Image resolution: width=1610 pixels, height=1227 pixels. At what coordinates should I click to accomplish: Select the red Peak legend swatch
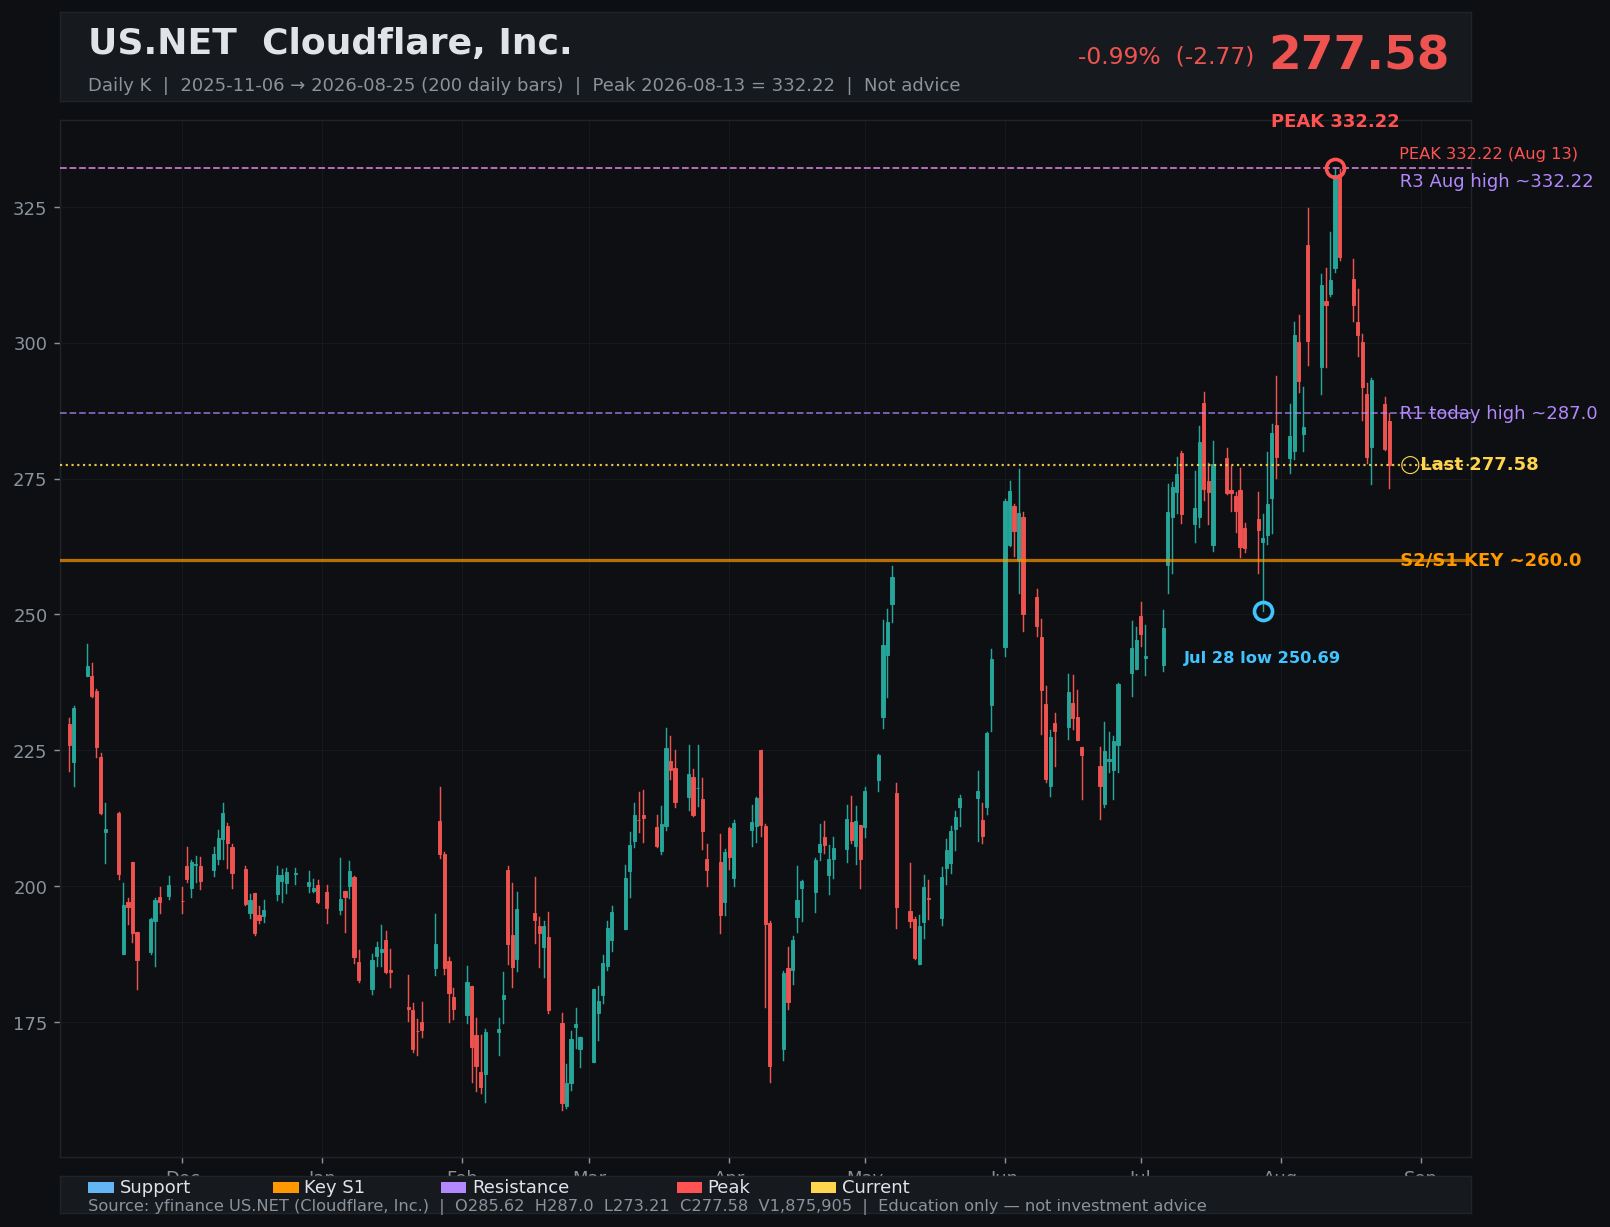pyautogui.click(x=690, y=1187)
